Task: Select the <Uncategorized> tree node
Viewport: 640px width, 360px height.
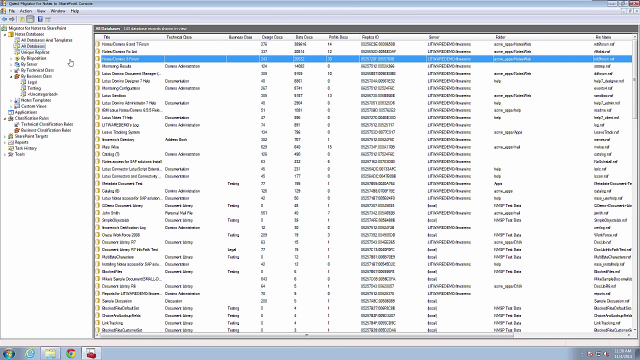Action: click(x=42, y=94)
